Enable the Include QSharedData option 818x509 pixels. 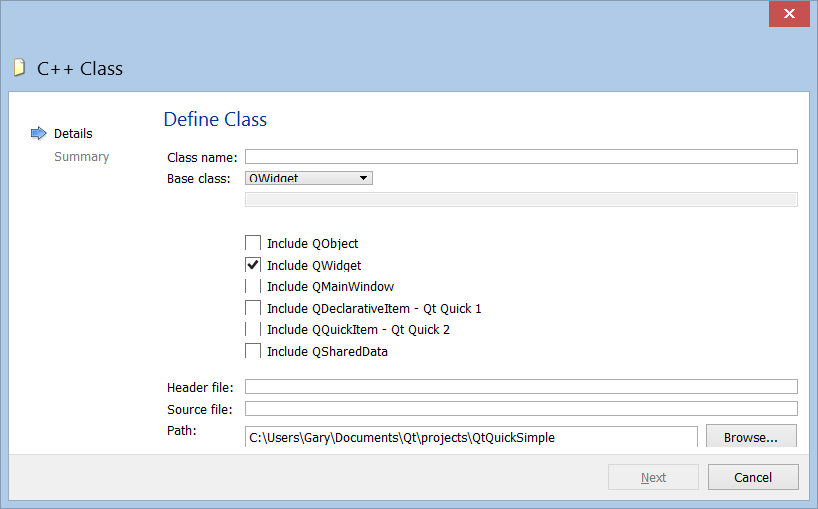click(253, 351)
